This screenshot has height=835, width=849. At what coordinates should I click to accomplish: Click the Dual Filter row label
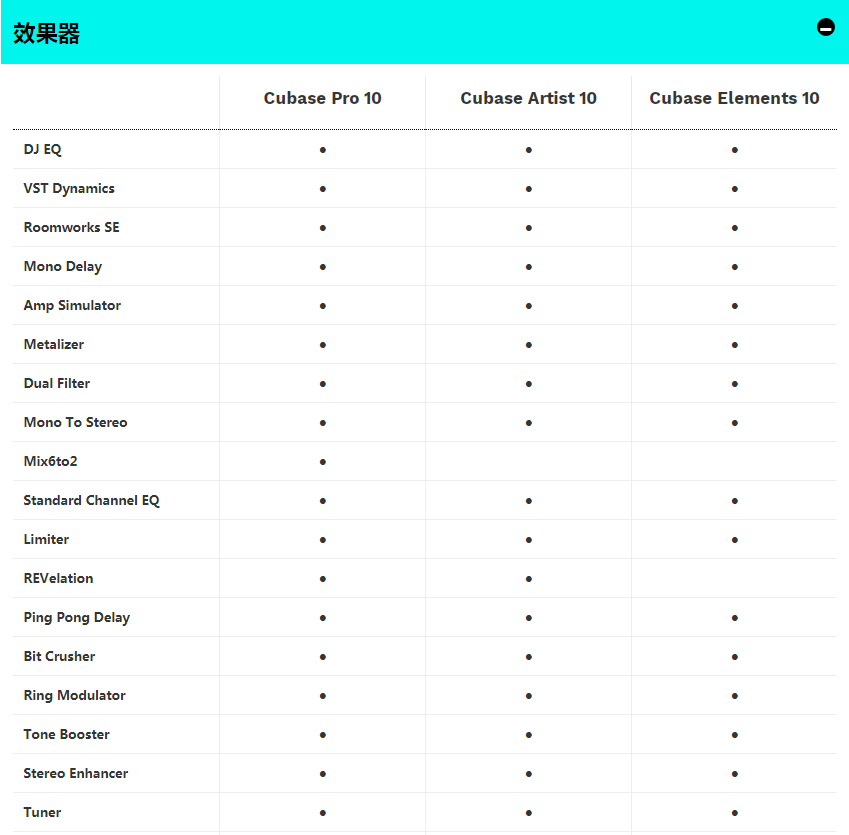[x=57, y=383]
